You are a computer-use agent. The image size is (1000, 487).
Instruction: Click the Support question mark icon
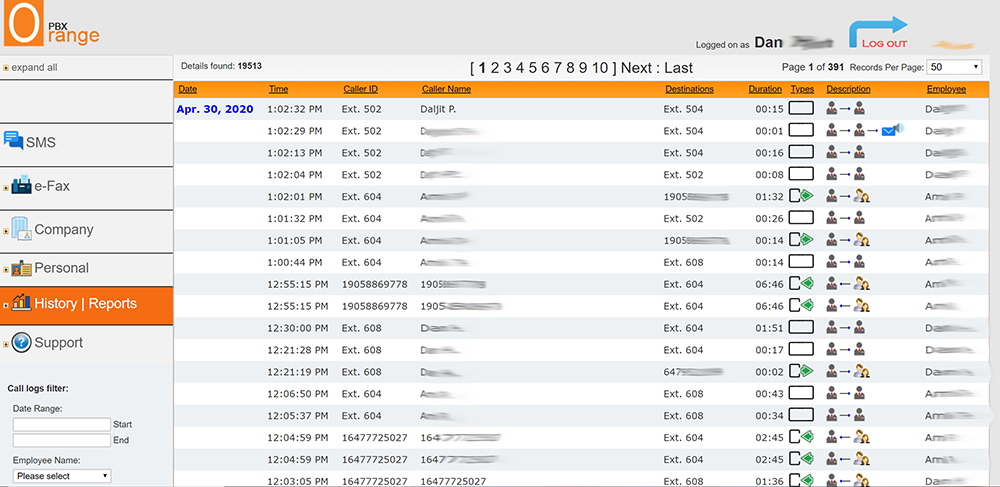click(21, 342)
